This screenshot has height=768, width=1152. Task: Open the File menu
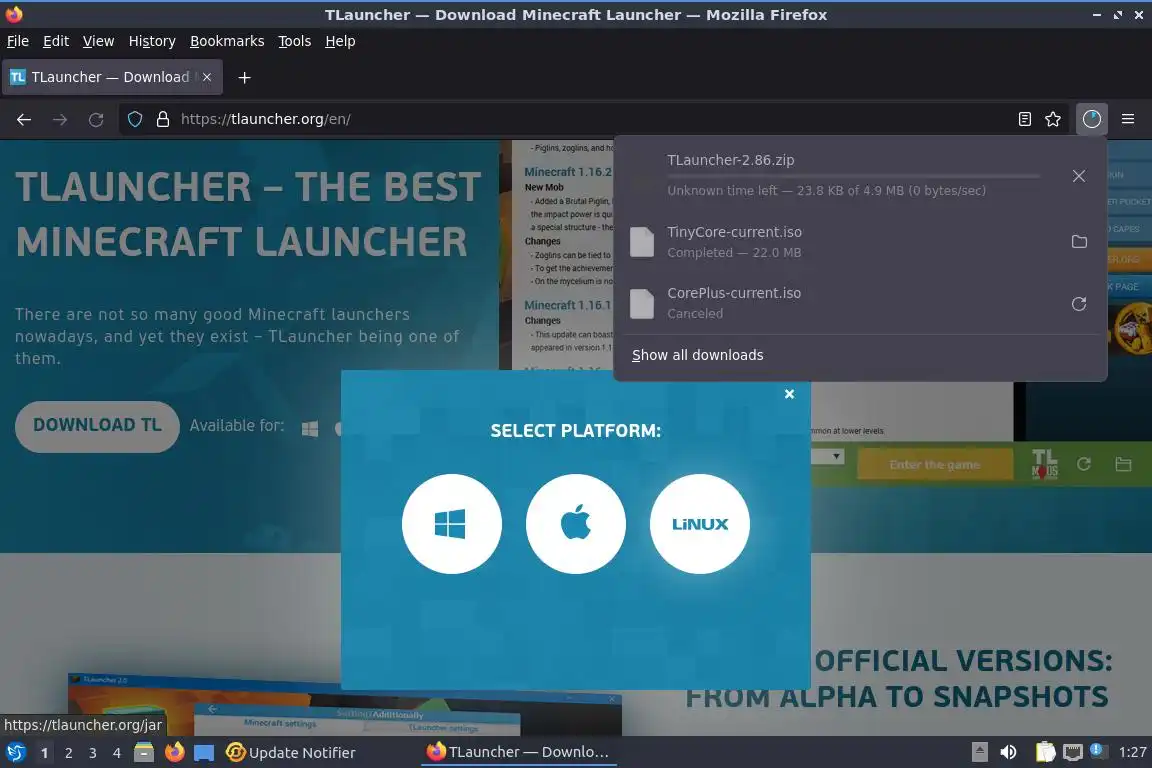[18, 41]
